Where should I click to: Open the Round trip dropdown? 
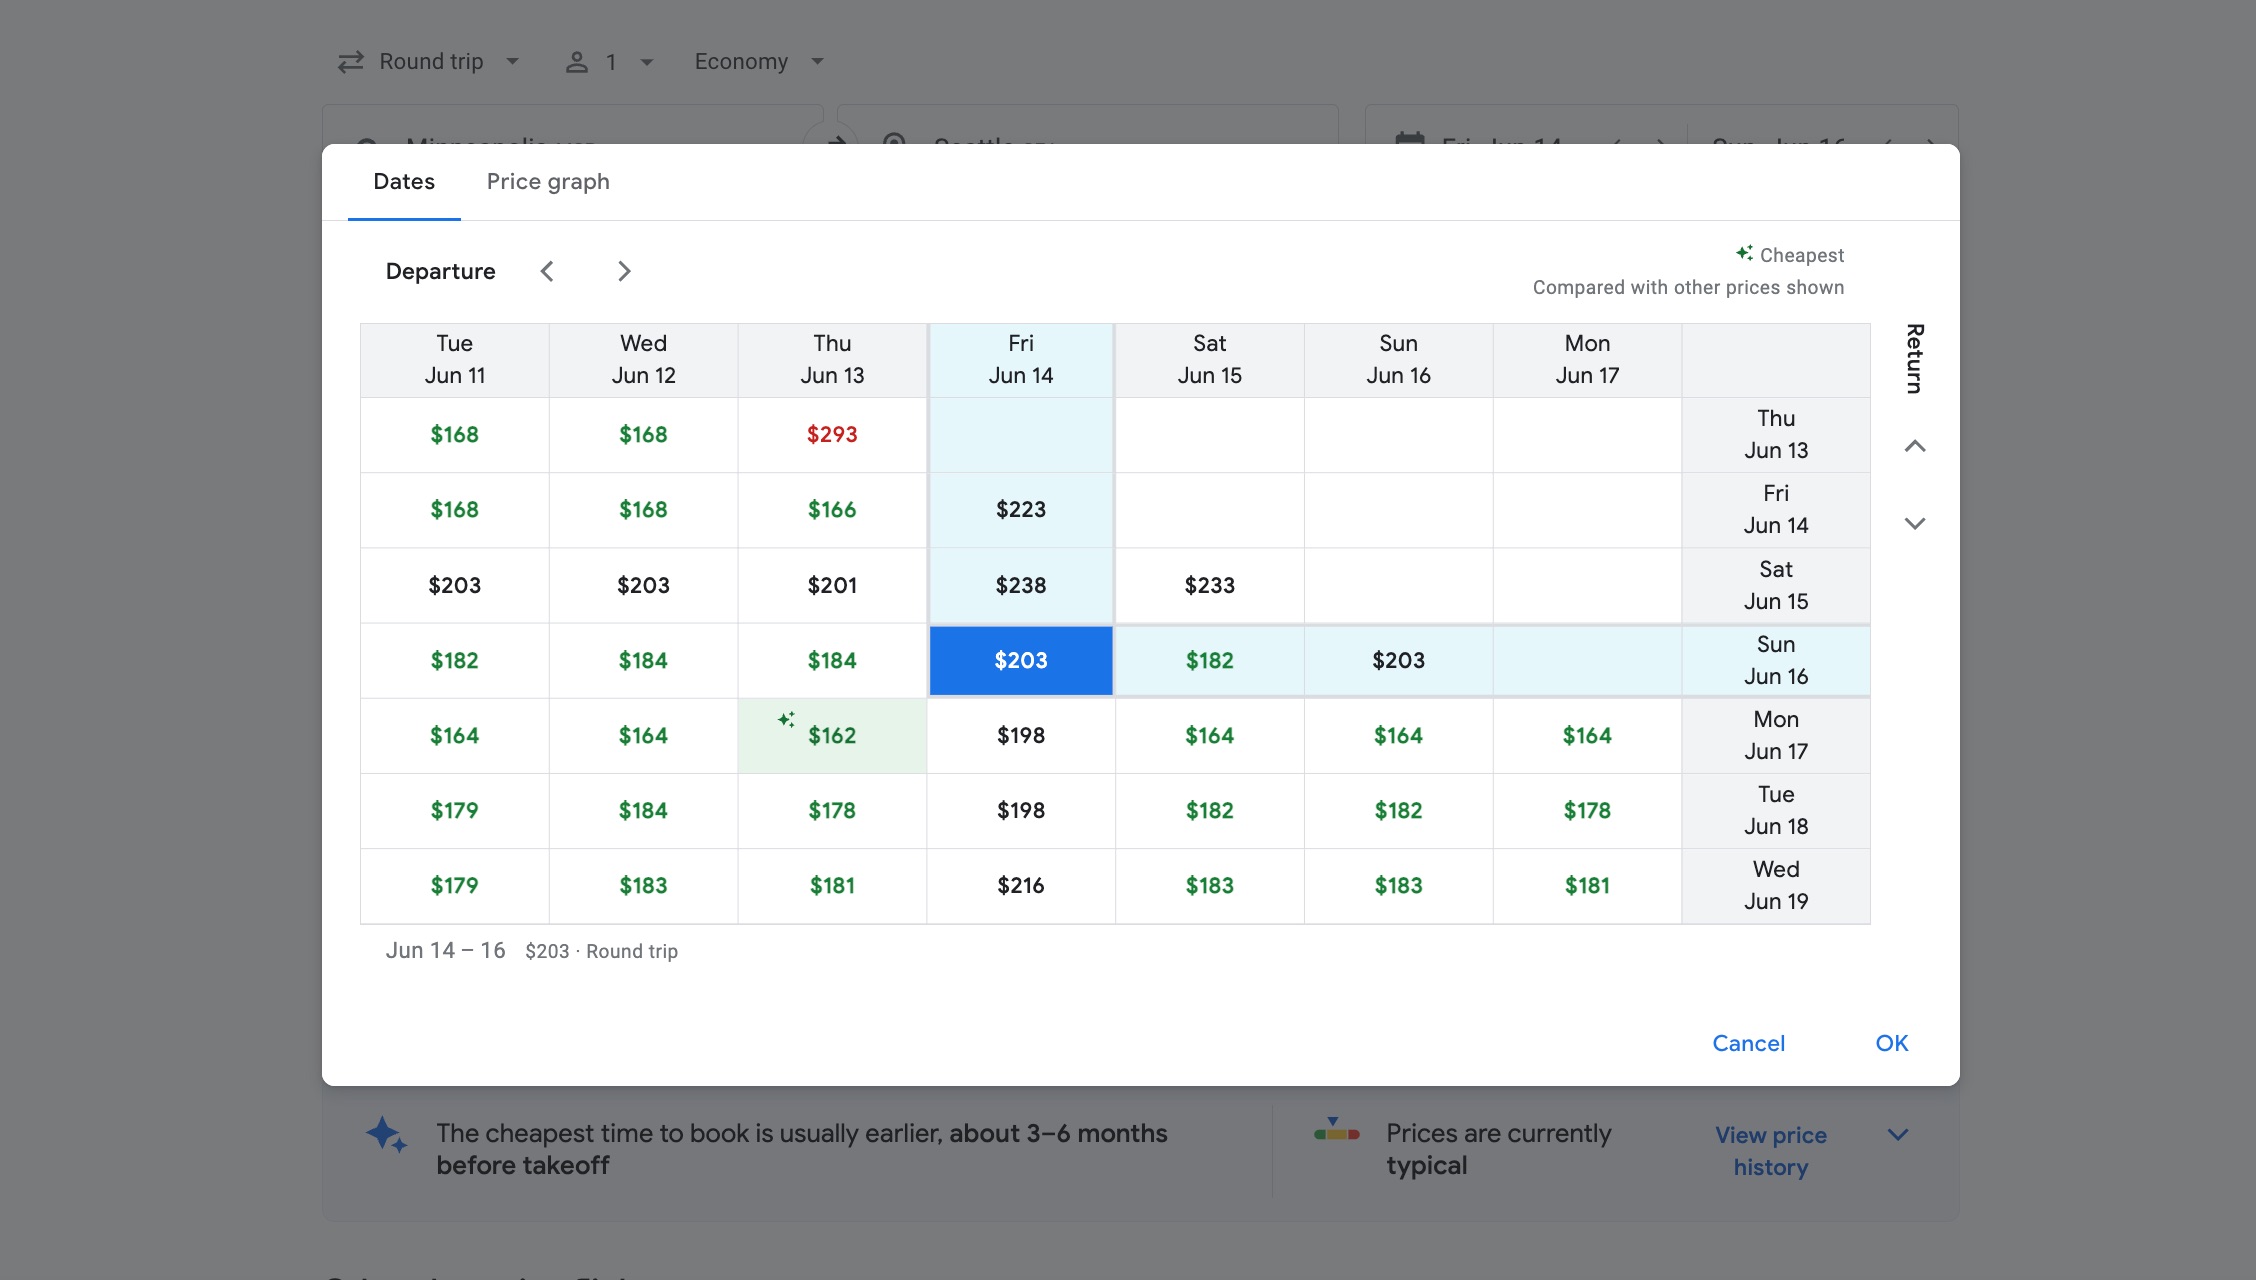pos(430,62)
